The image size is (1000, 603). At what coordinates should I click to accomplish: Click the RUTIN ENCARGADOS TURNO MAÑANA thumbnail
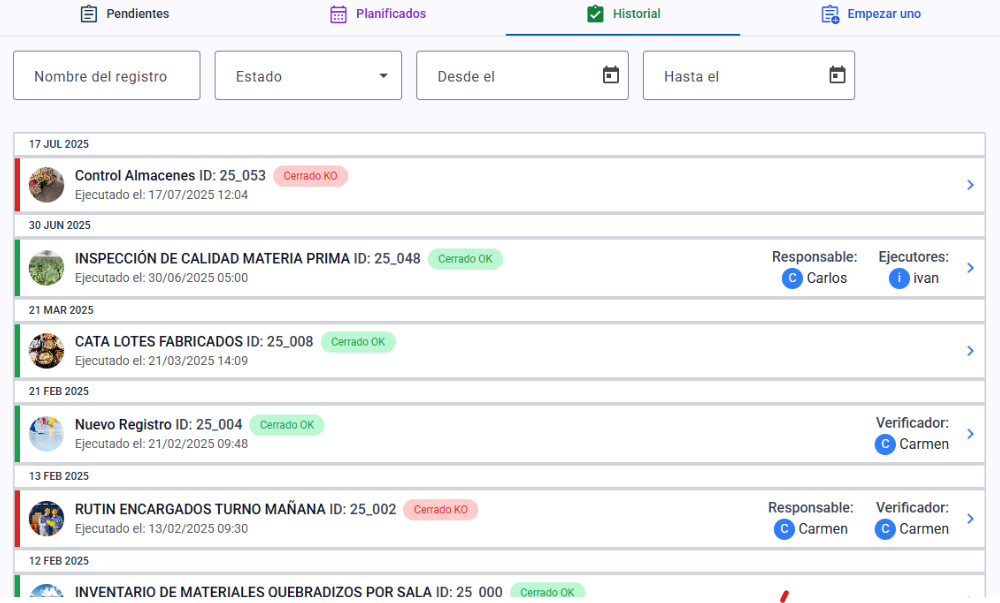click(x=47, y=519)
